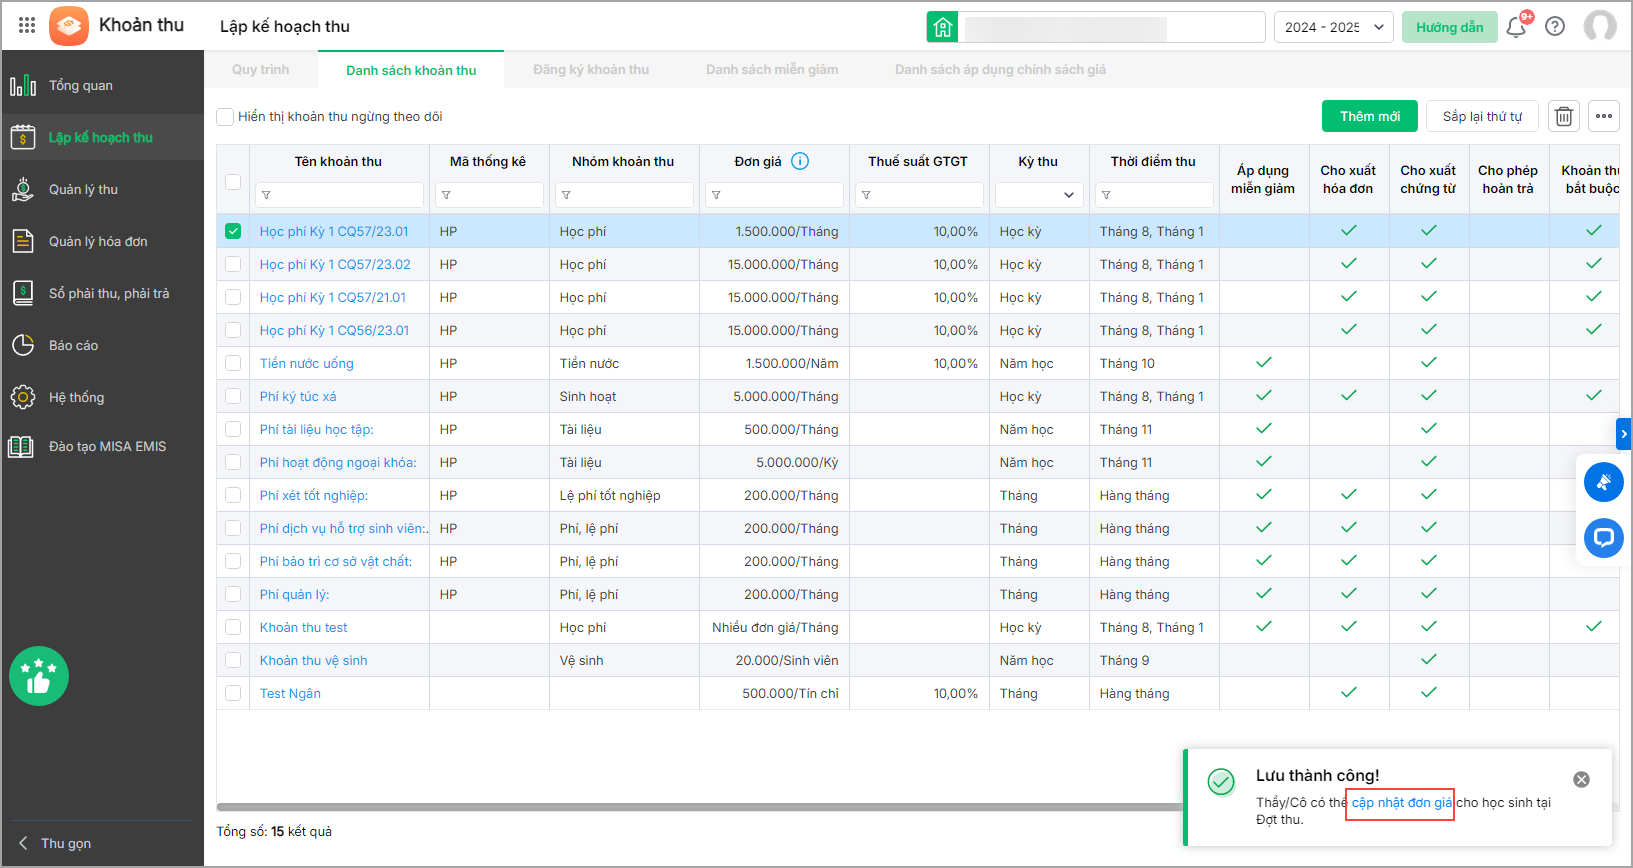Open the help question mark icon
The width and height of the screenshot is (1633, 868).
pyautogui.click(x=1555, y=27)
